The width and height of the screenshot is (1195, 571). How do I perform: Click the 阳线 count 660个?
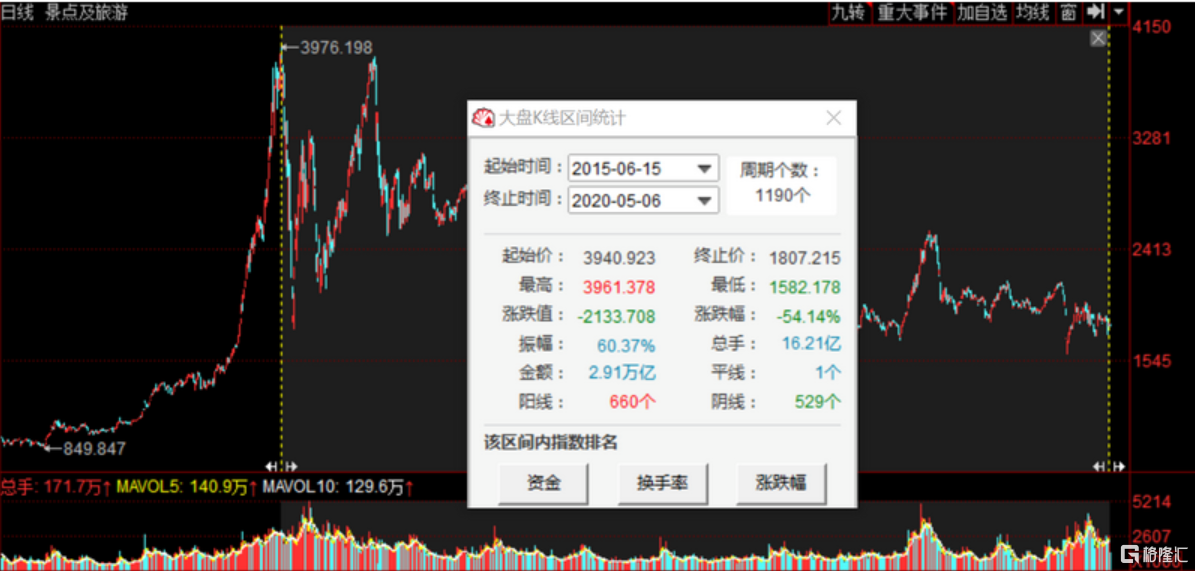click(x=633, y=402)
